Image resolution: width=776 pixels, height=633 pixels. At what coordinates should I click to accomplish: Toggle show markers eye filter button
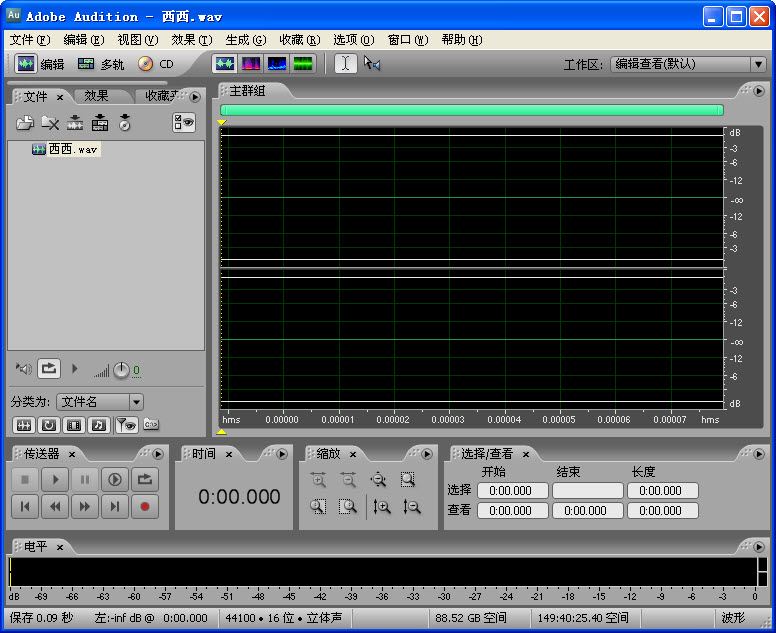[127, 425]
